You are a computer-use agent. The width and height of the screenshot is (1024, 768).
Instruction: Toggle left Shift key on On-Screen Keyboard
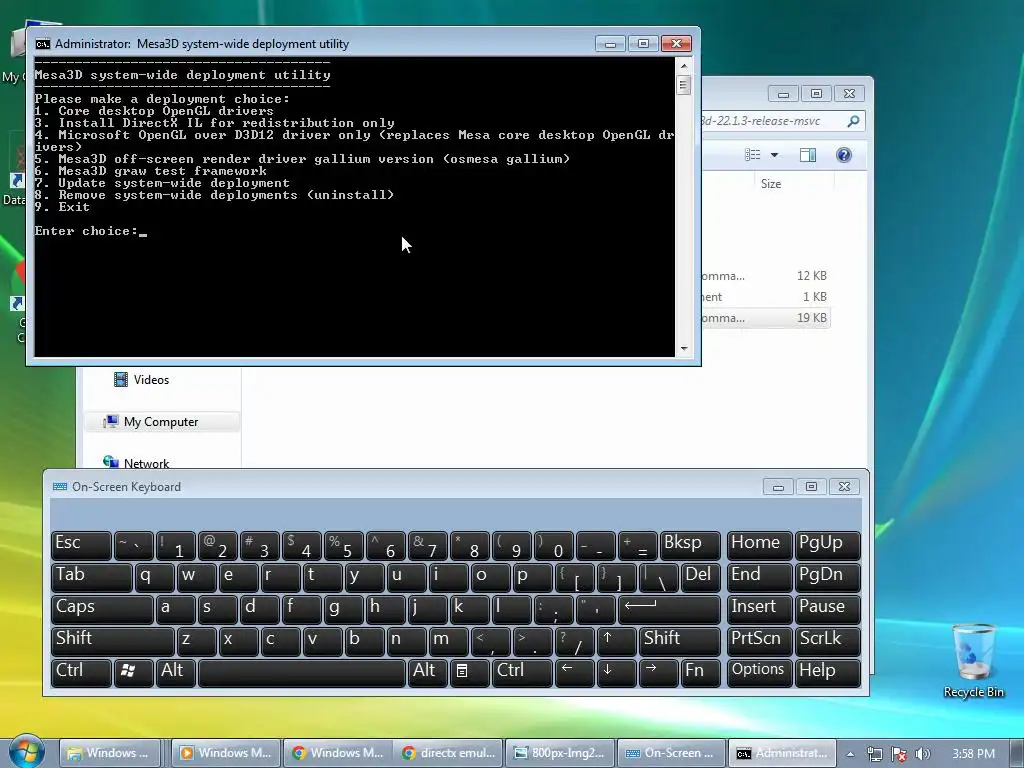112,641
